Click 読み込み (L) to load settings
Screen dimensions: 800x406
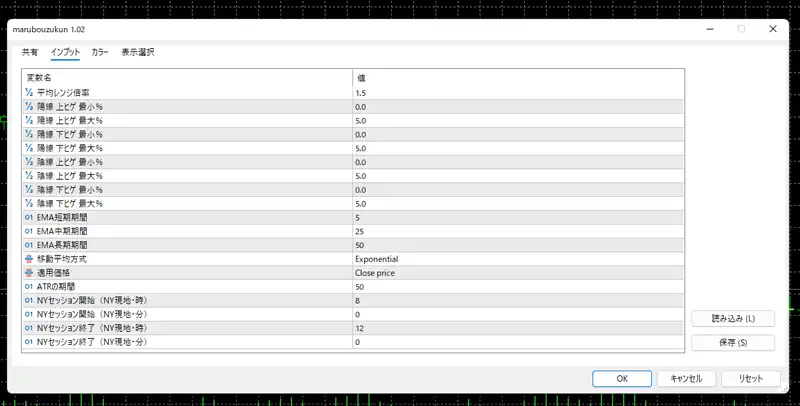click(732, 319)
